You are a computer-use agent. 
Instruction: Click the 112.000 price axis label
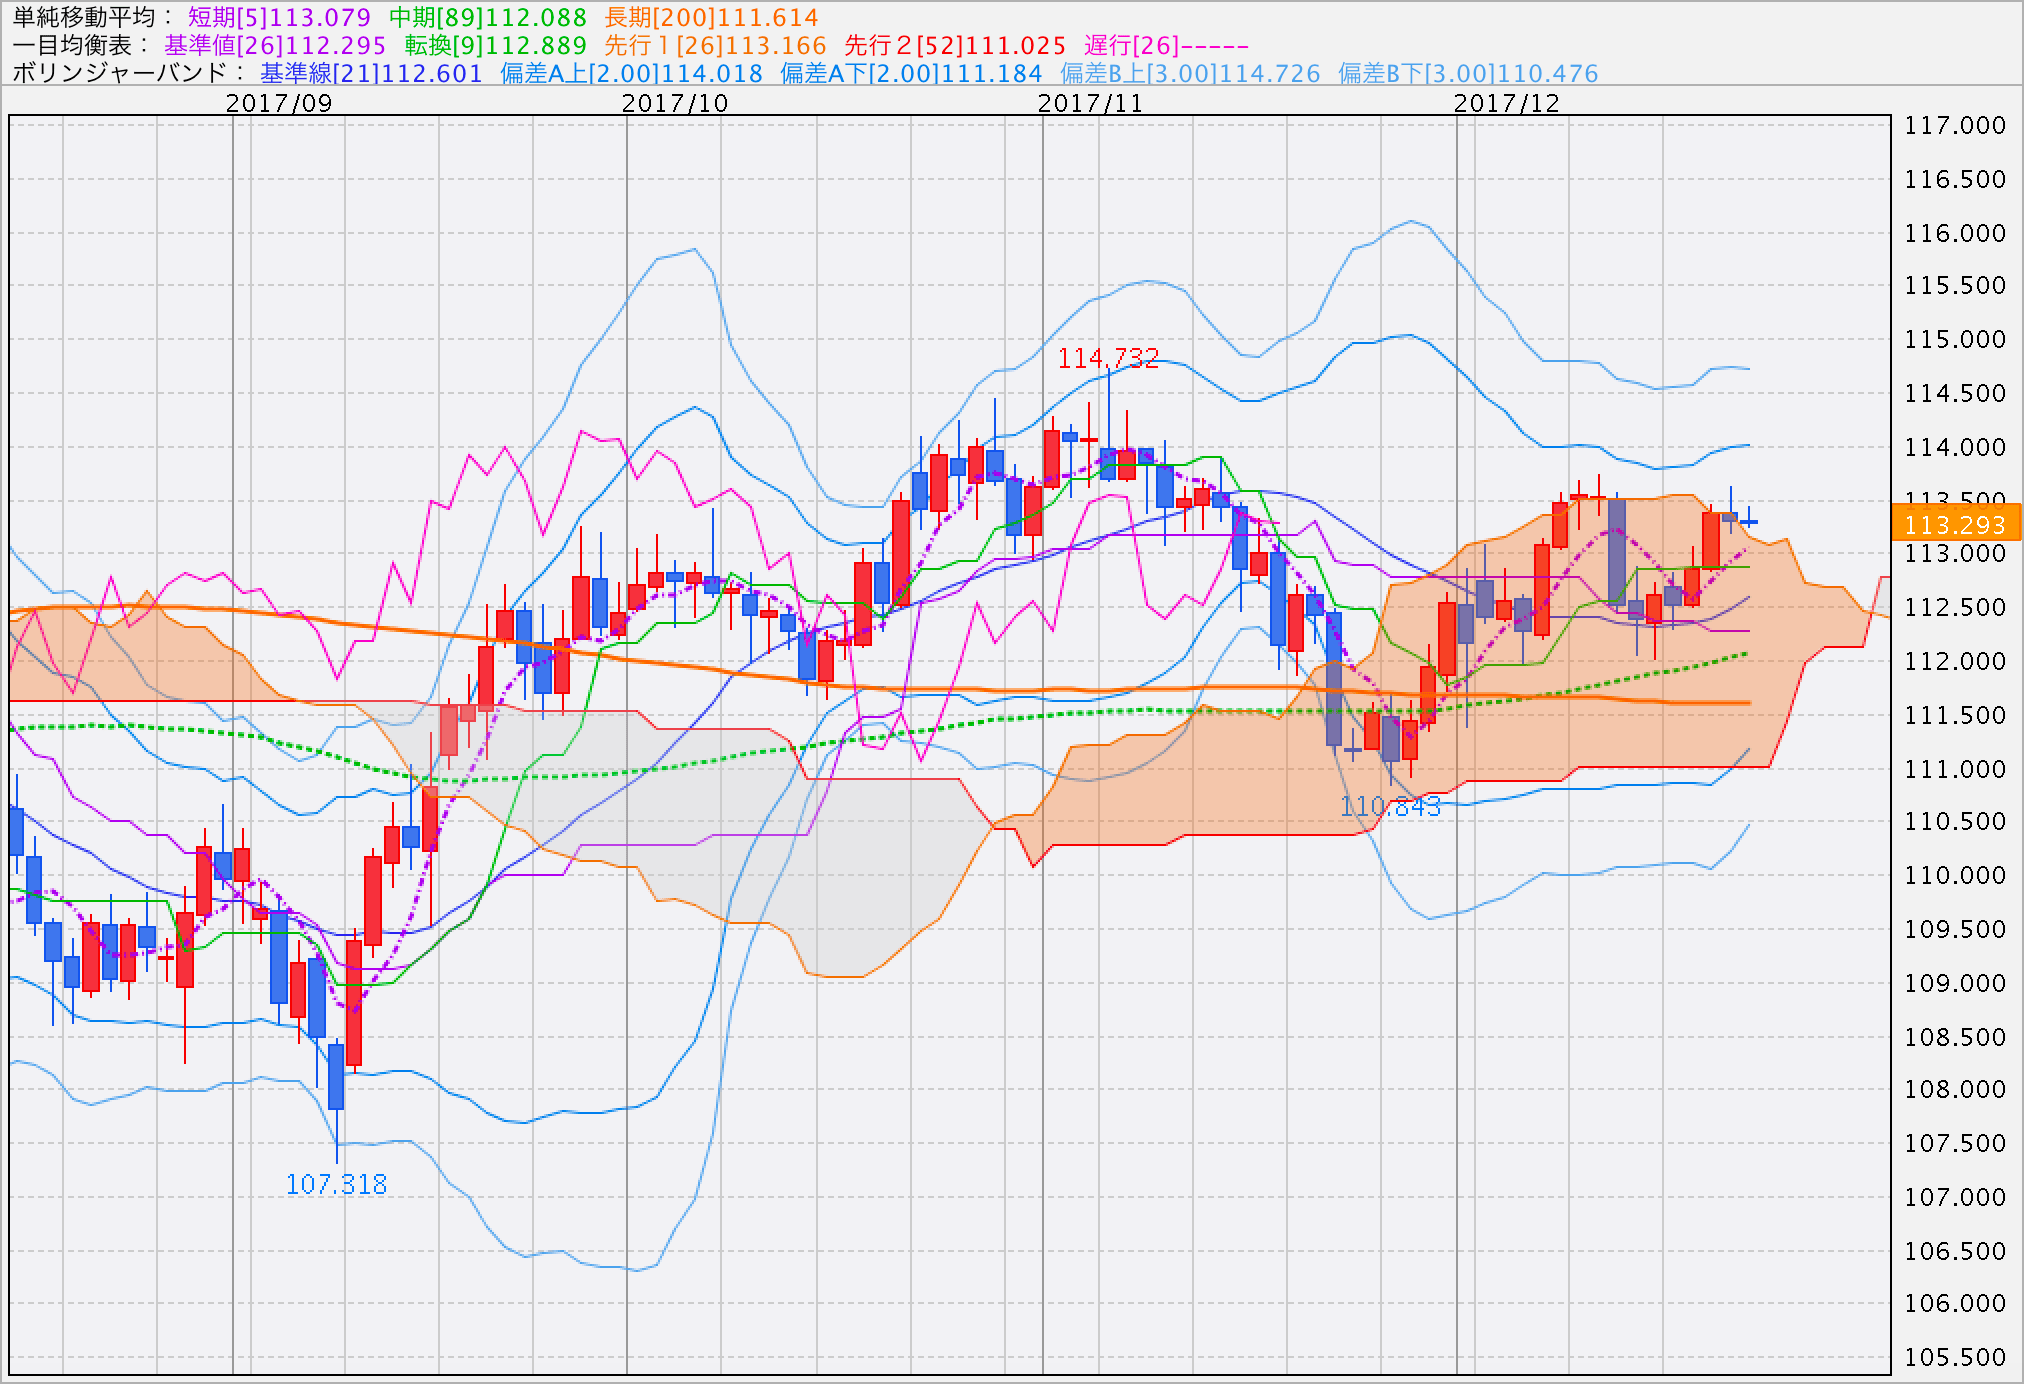(1955, 661)
